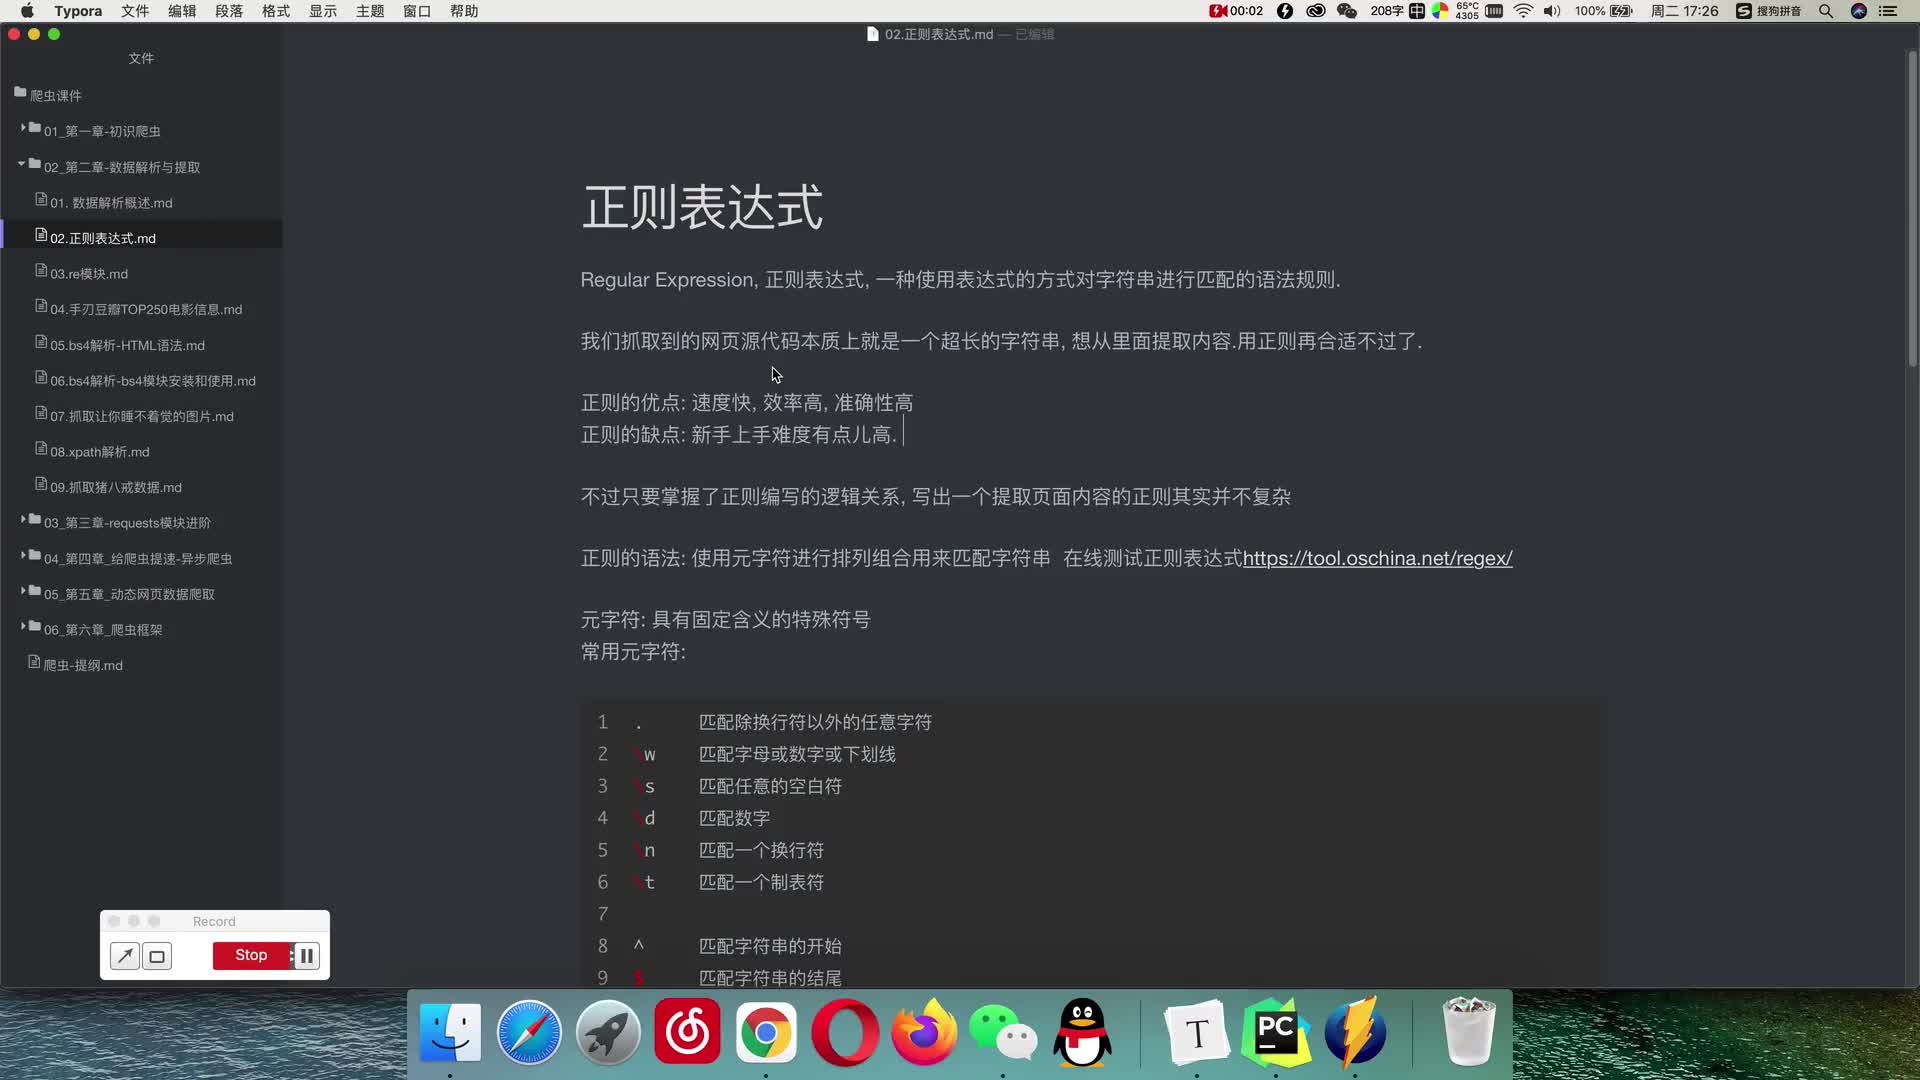
Task: Expand the 06_第六章_爬虫框架 folder
Action: (23, 627)
